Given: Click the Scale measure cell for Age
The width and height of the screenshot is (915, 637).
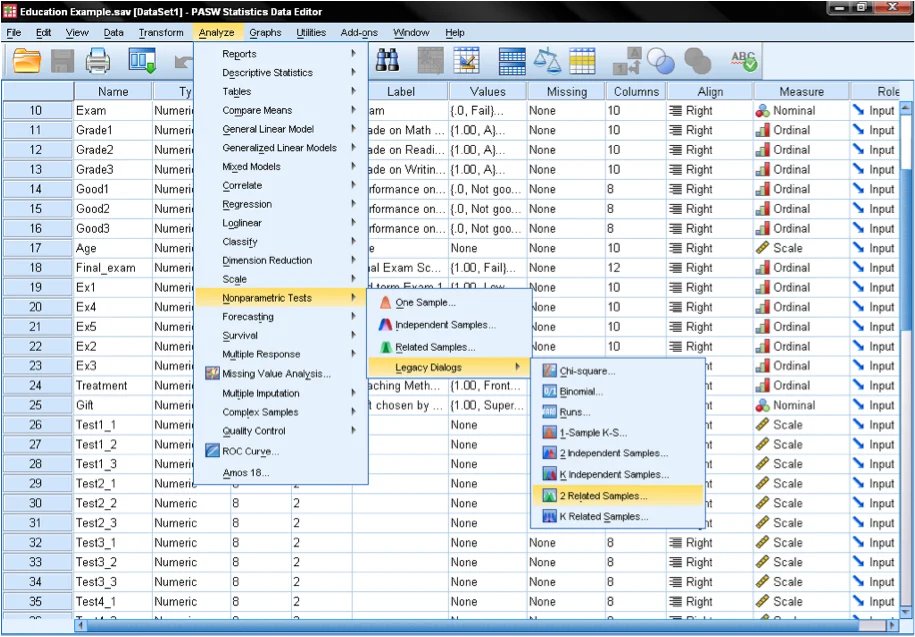Looking at the screenshot, I should coord(801,248).
